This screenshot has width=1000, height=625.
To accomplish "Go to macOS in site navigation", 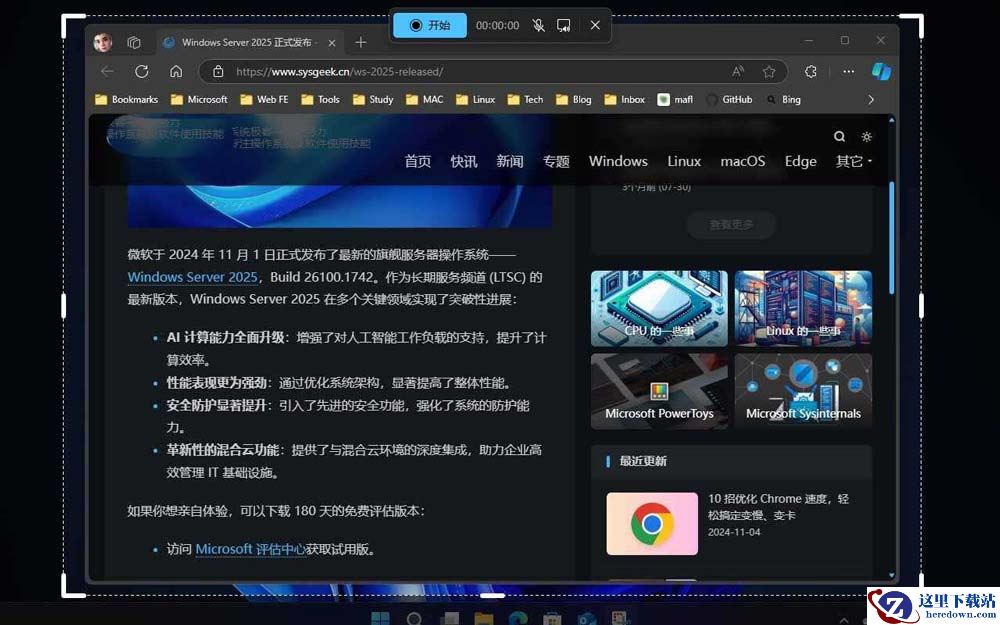I will click(x=743, y=161).
